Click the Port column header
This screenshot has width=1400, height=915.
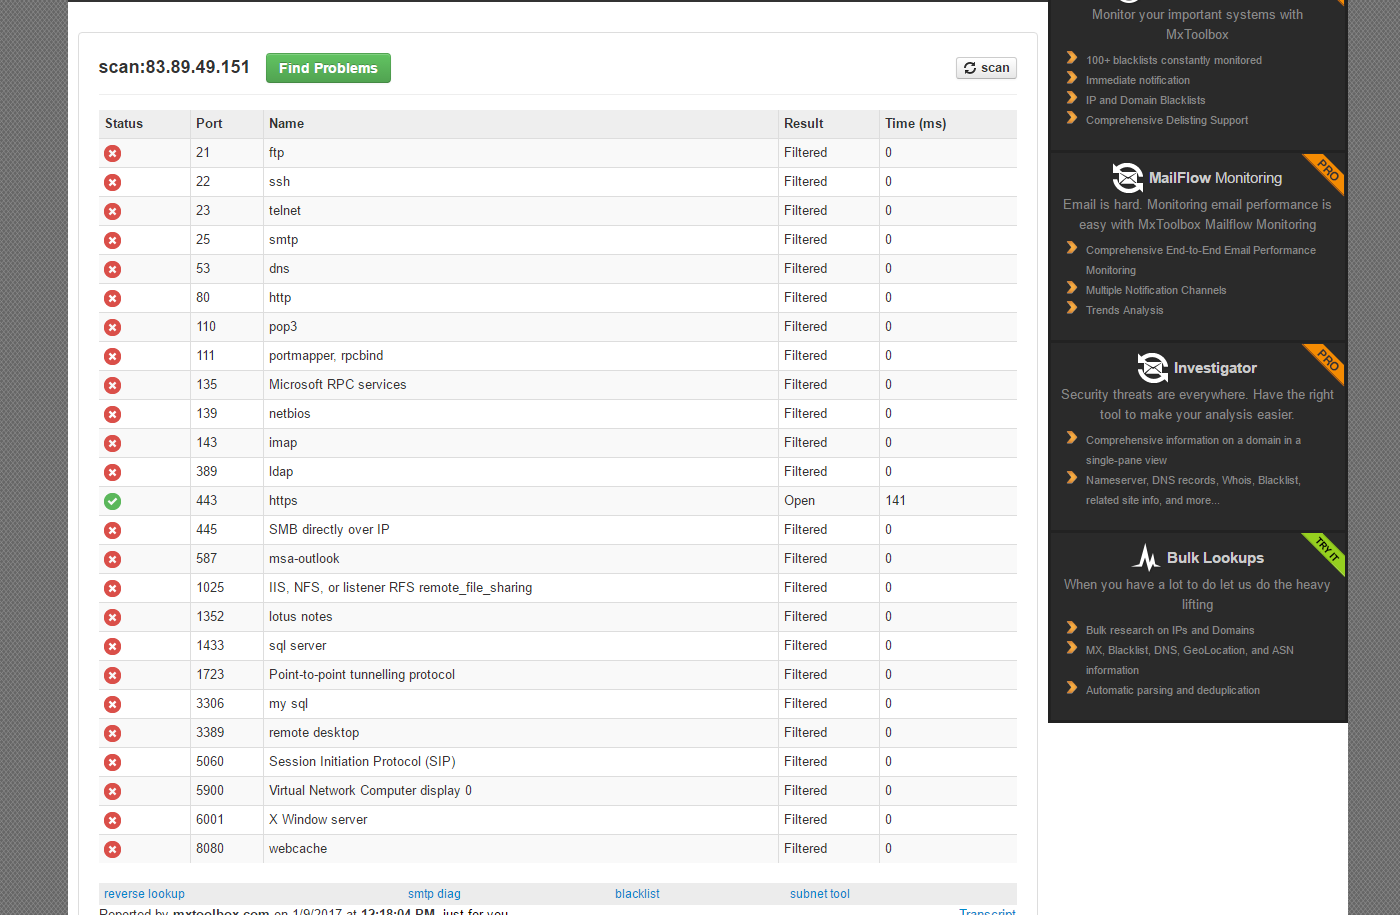[x=209, y=124]
